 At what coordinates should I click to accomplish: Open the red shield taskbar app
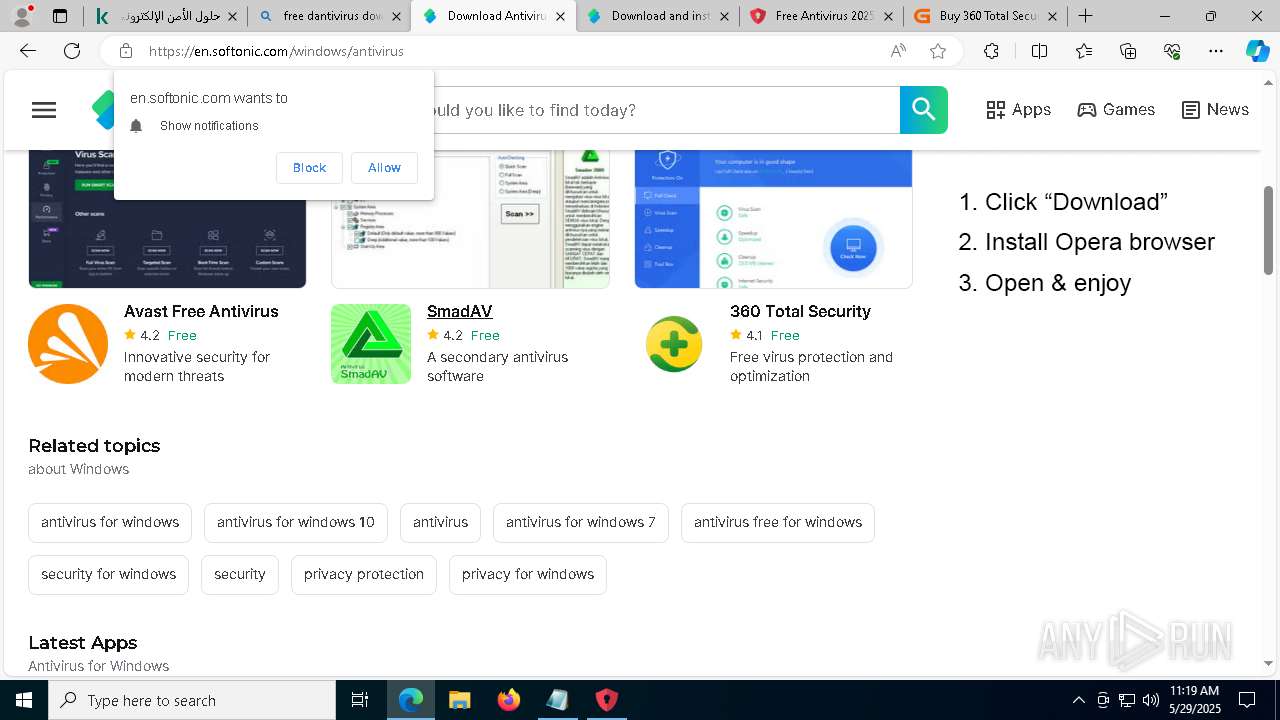(607, 700)
